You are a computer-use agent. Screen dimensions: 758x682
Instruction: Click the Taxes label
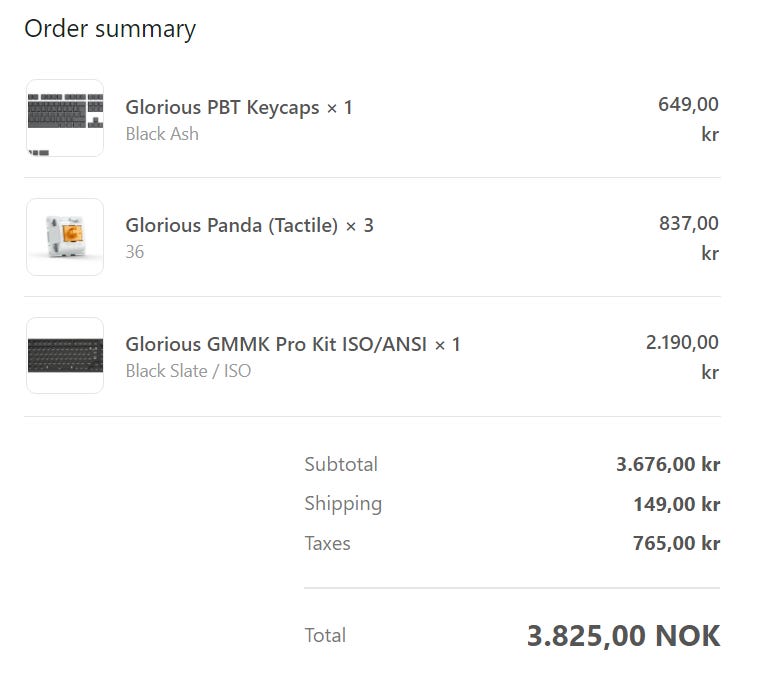(x=327, y=544)
